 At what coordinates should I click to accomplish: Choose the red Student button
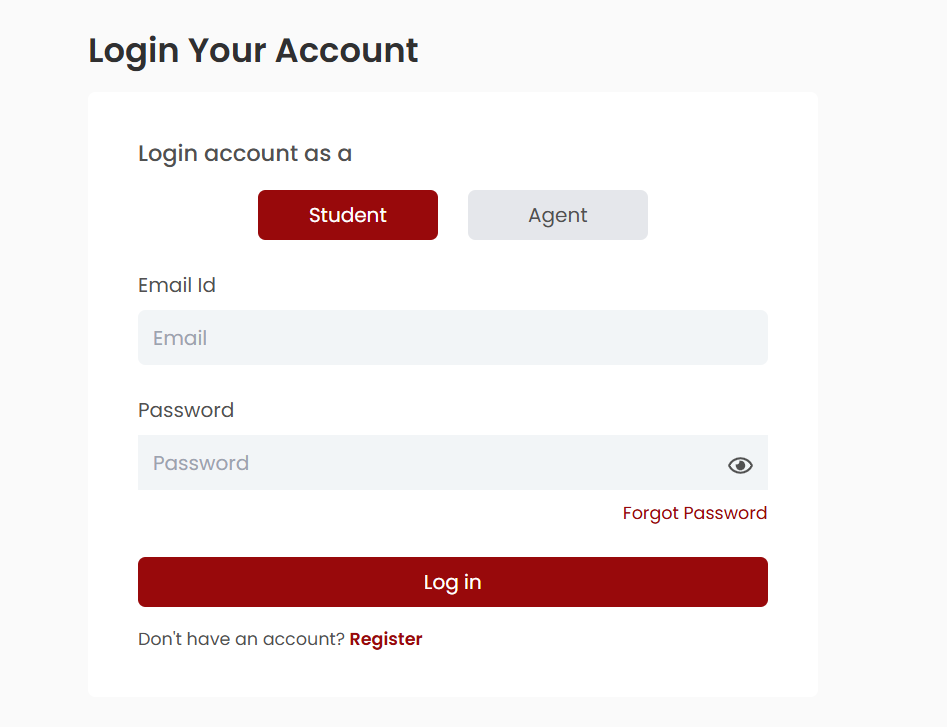click(x=348, y=215)
